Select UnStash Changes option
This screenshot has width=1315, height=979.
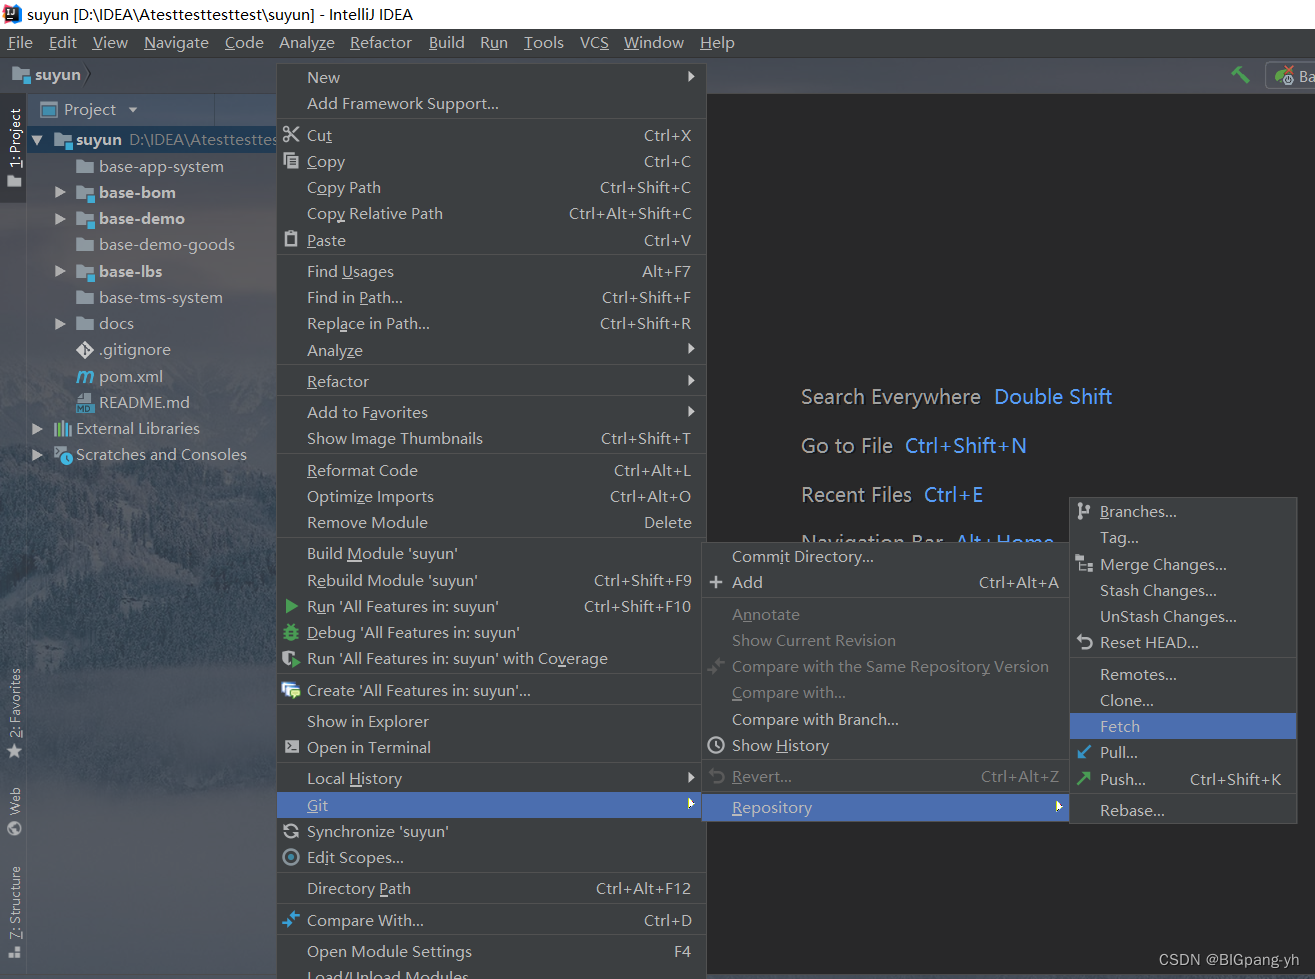[1183, 616]
